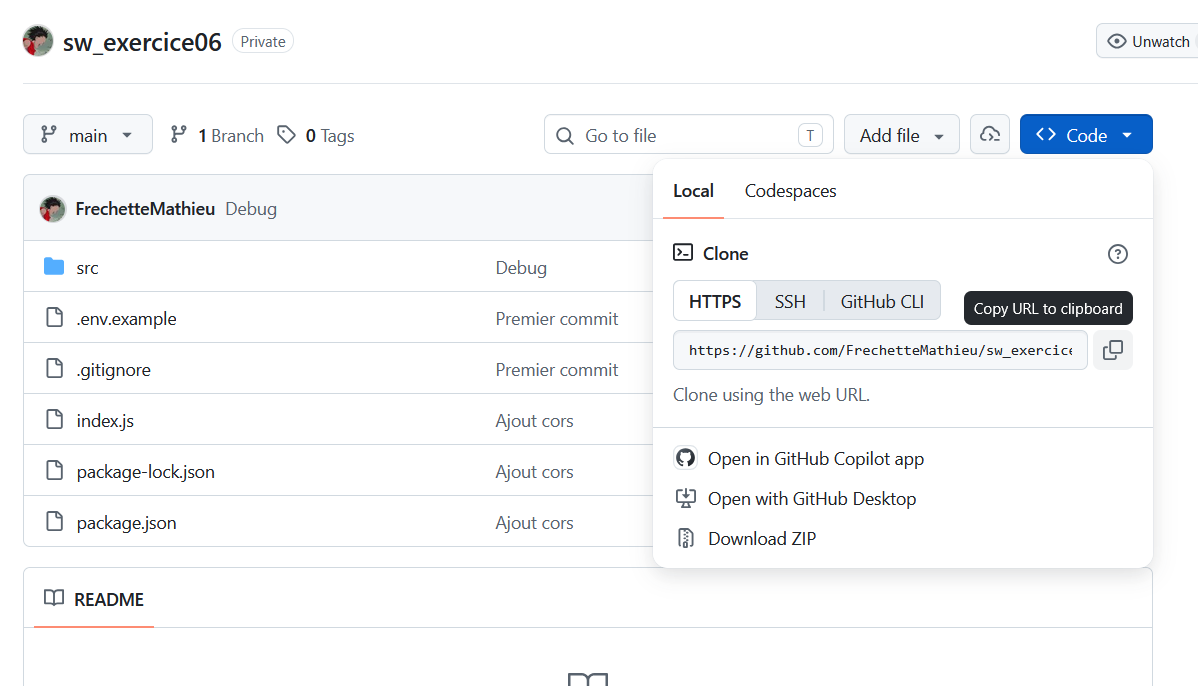This screenshot has height=686, width=1198.
Task: View the 1 Branch link
Action: 217,135
